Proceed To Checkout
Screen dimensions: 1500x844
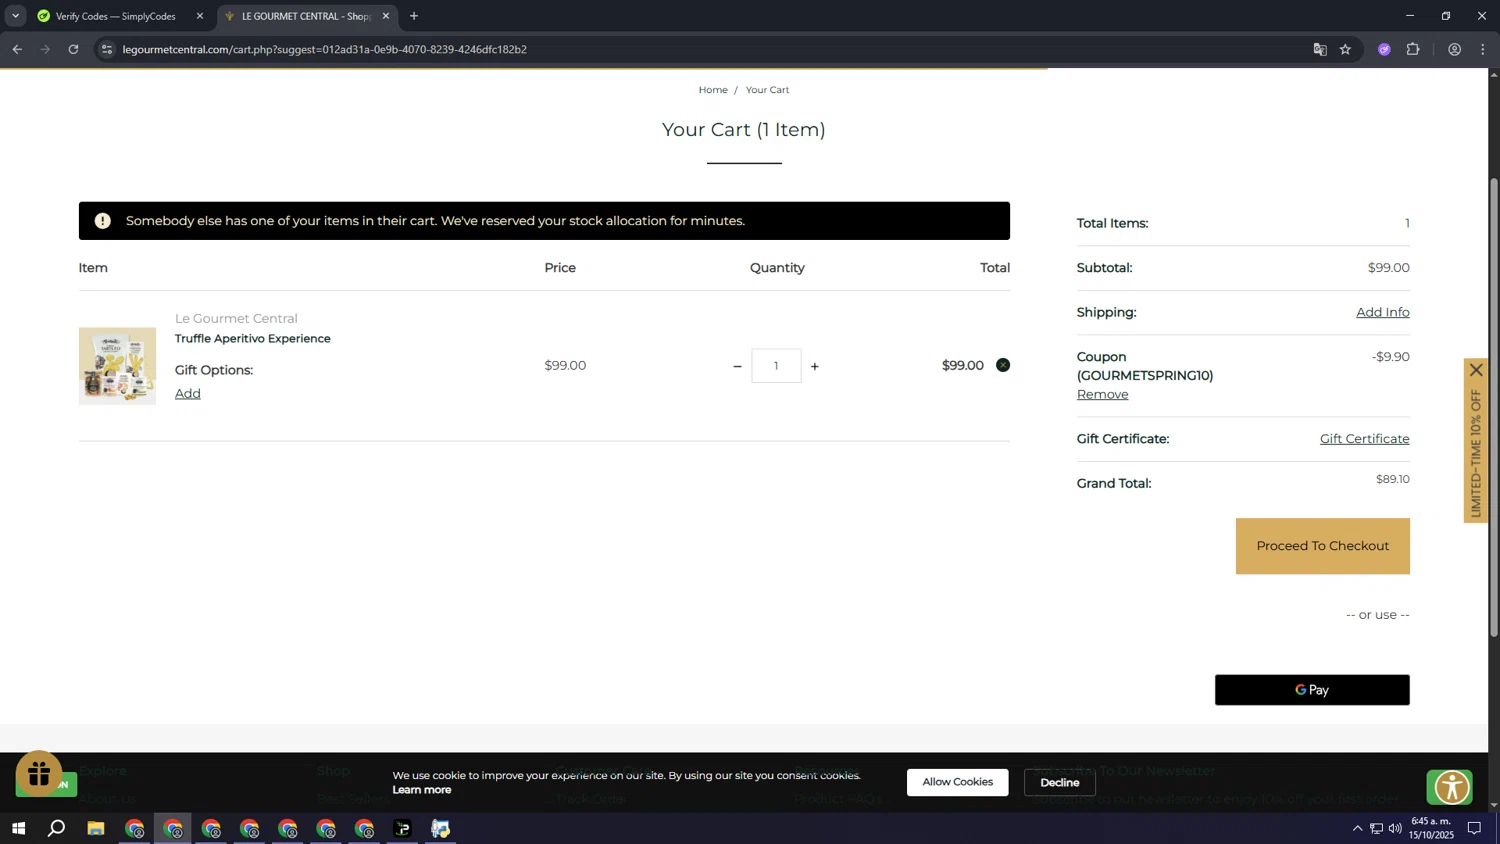coord(1322,546)
